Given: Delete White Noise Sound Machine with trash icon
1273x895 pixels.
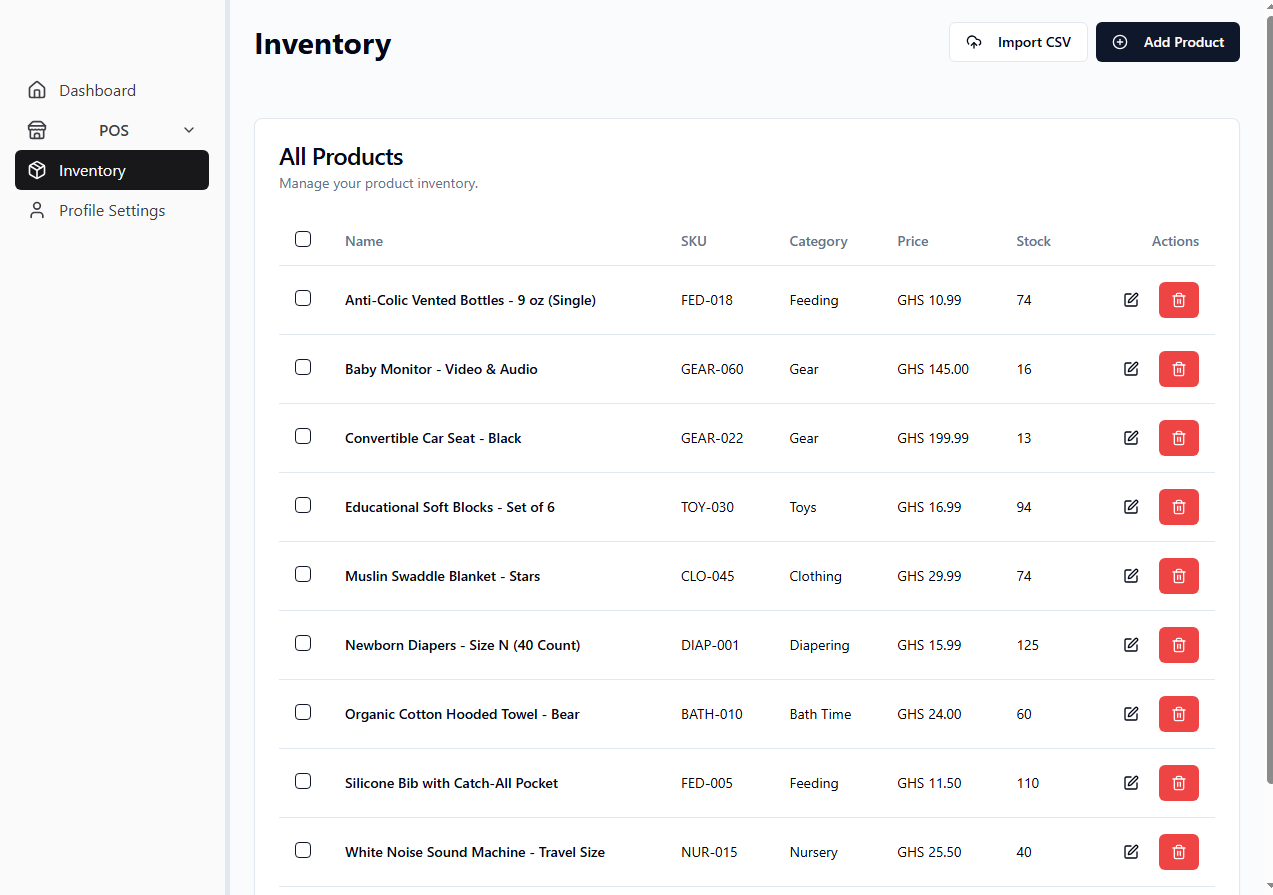Looking at the screenshot, I should click(x=1178, y=852).
